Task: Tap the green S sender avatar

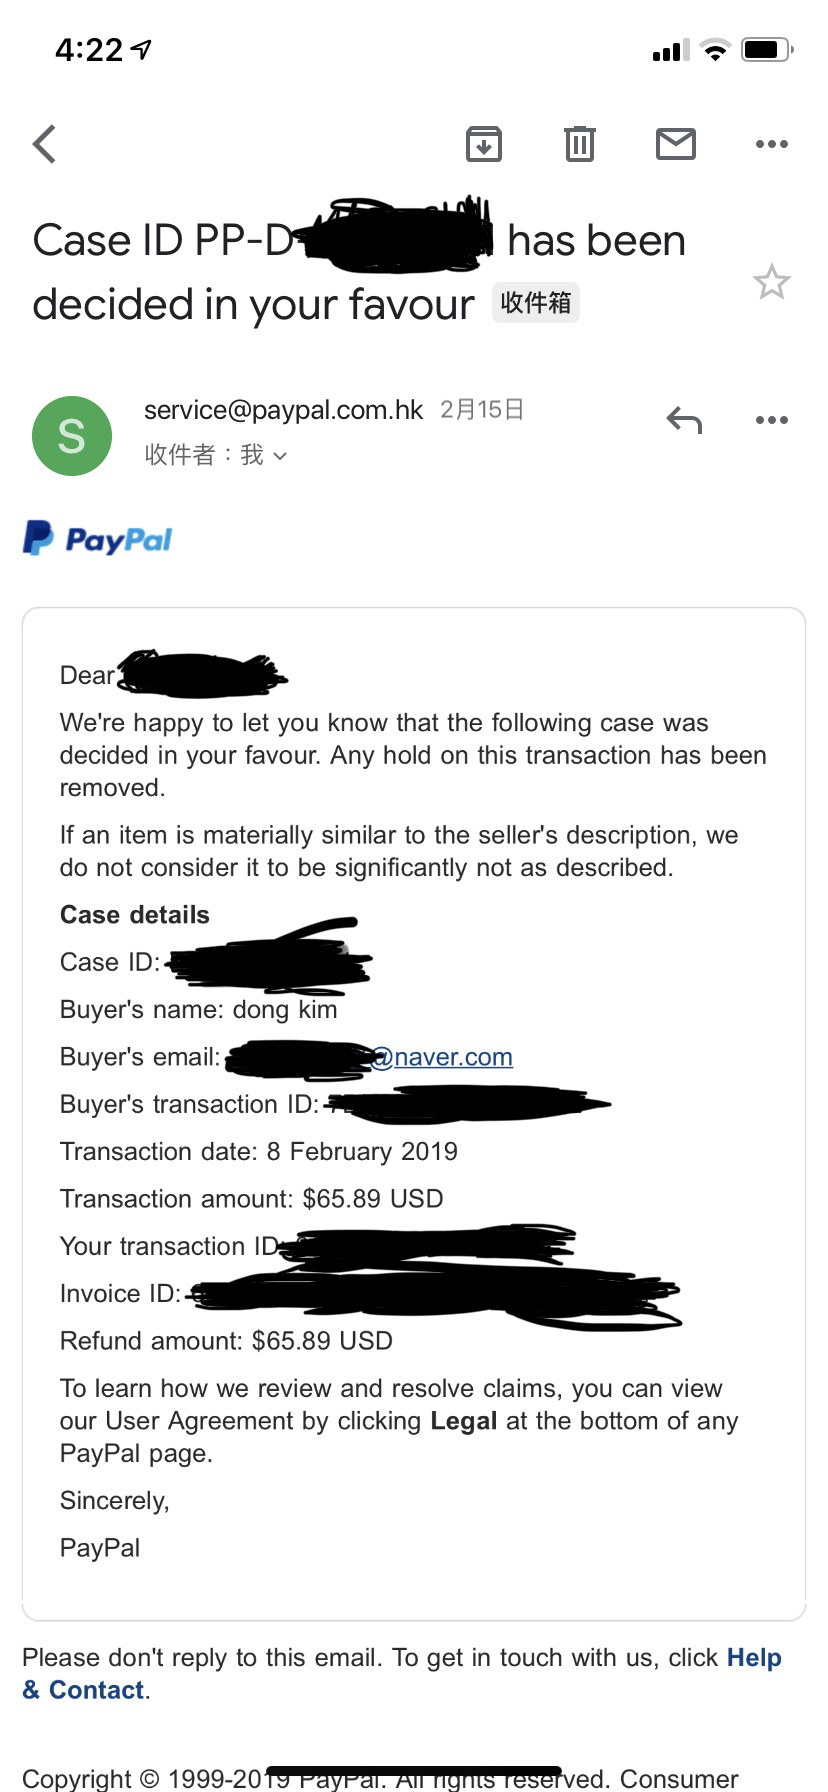Action: [72, 436]
